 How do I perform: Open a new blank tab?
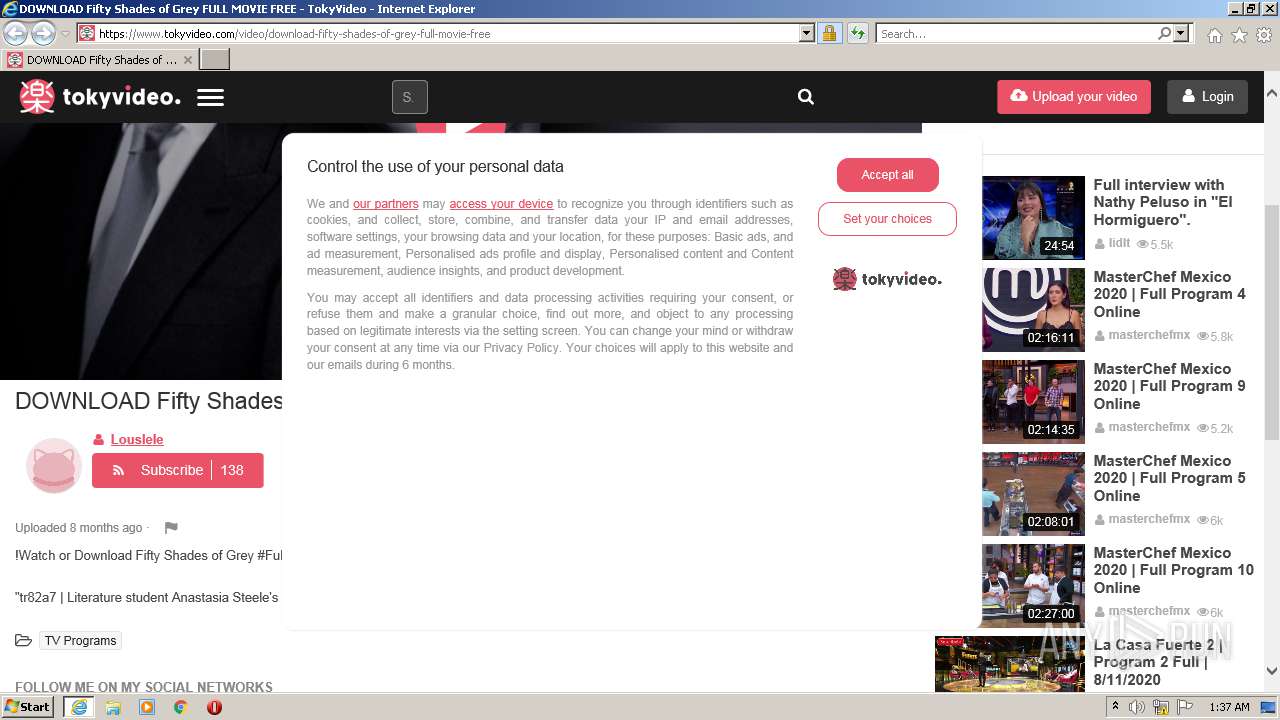[215, 60]
